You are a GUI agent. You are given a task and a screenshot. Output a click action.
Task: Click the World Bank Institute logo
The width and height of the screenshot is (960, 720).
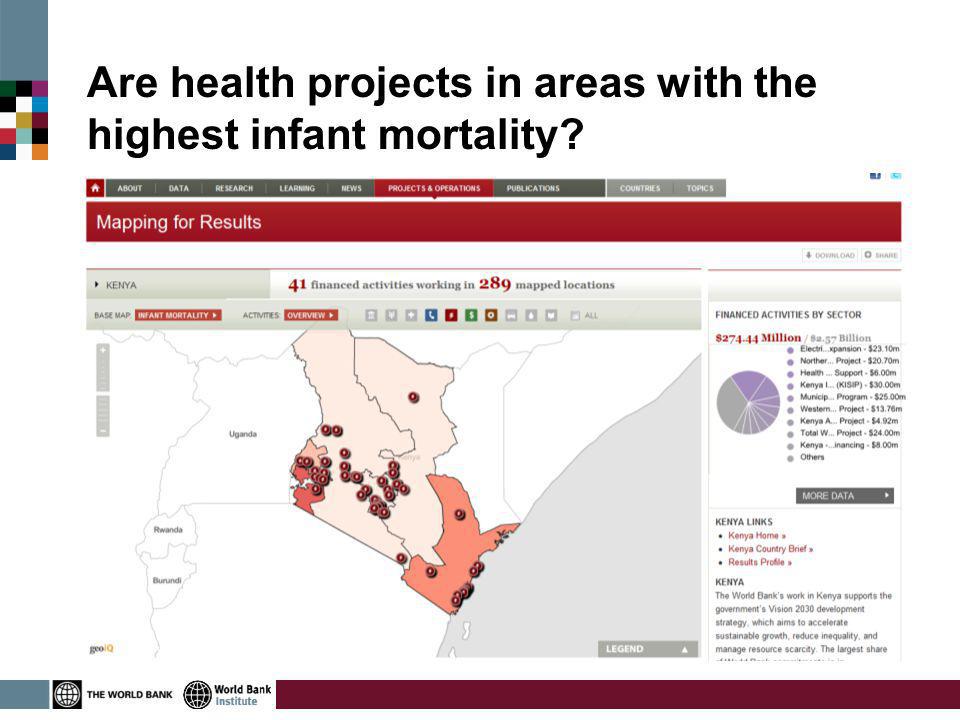coord(228,694)
